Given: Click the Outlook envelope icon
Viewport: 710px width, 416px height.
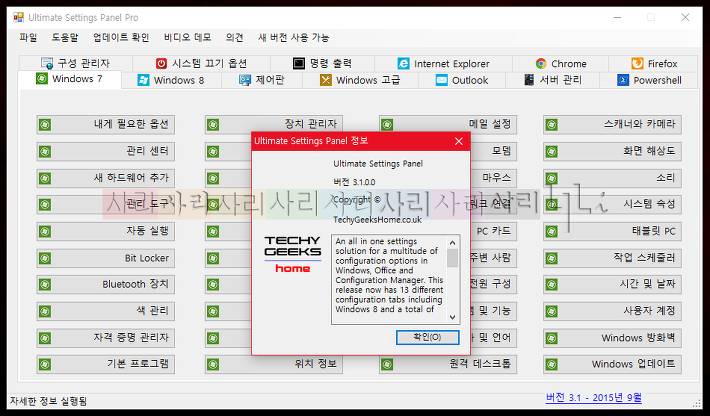Looking at the screenshot, I should click(441, 81).
